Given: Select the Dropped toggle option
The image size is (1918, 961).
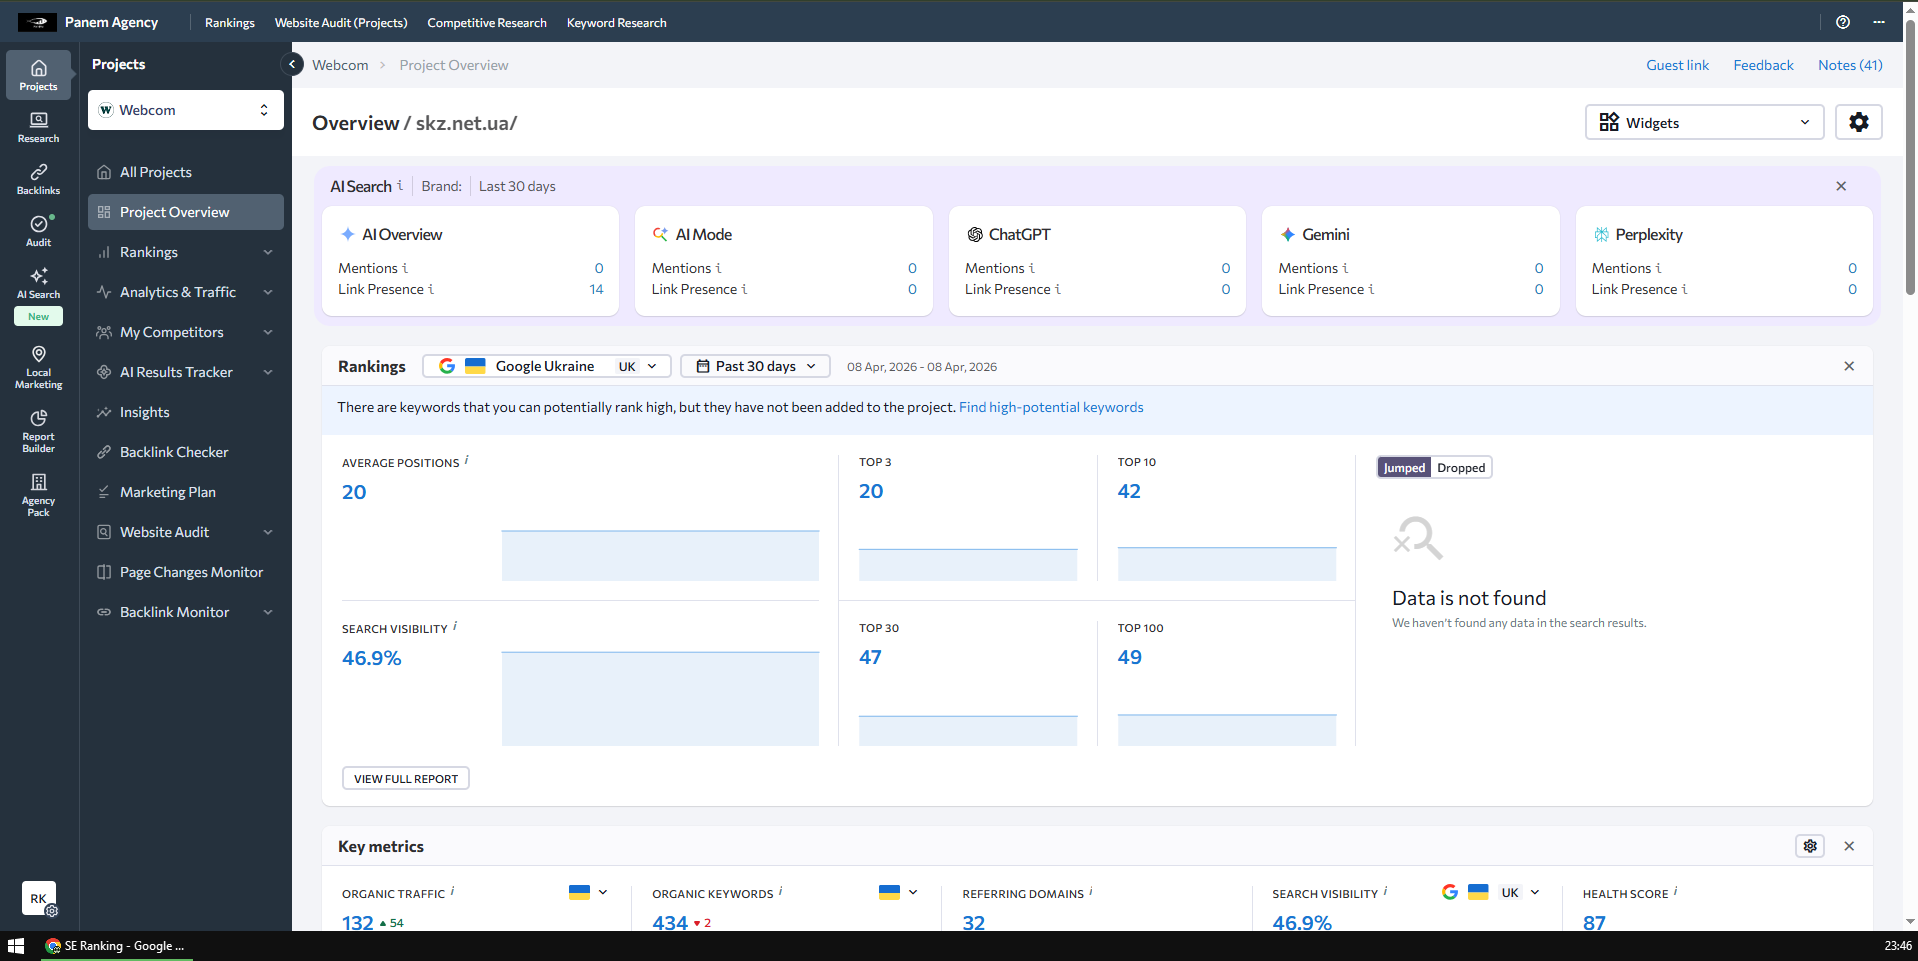Looking at the screenshot, I should pyautogui.click(x=1461, y=467).
